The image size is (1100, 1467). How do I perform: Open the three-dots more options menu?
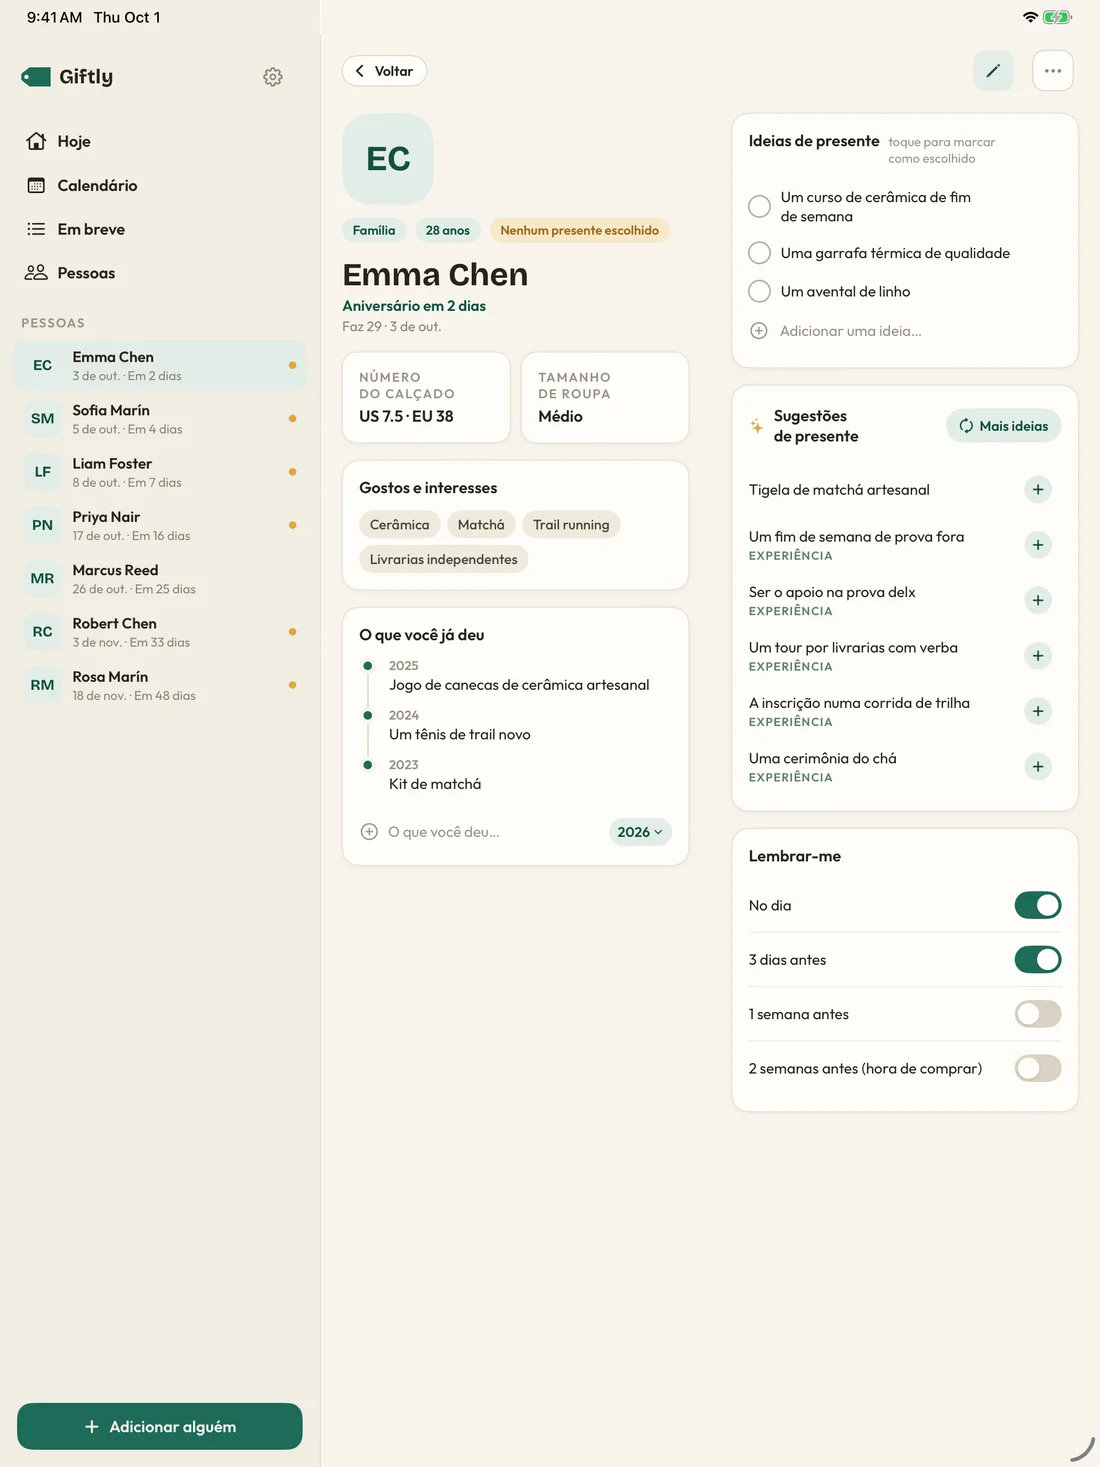coord(1053,71)
